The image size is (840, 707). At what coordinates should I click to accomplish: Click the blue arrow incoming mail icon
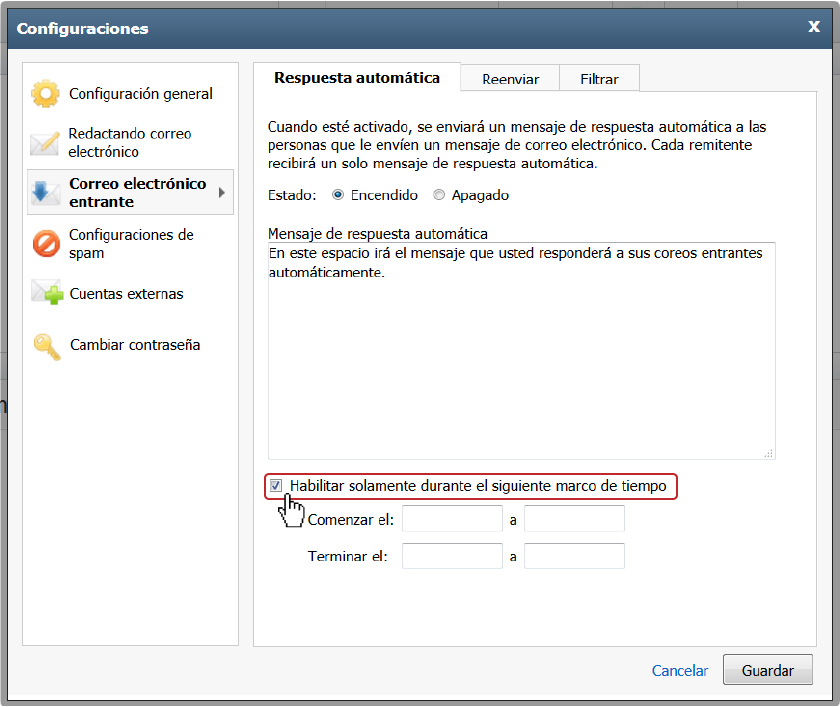[45, 193]
